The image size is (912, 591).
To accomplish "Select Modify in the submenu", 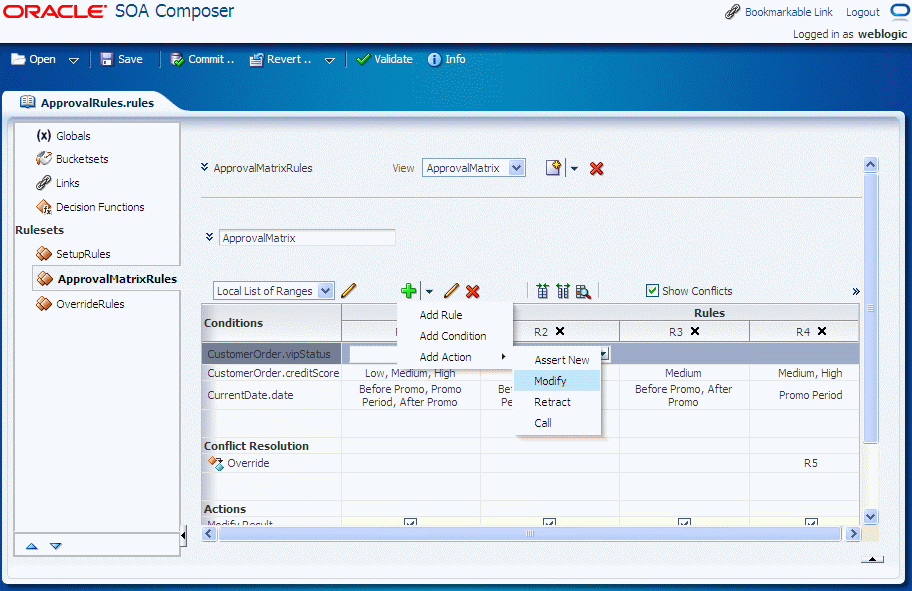I will click(557, 381).
